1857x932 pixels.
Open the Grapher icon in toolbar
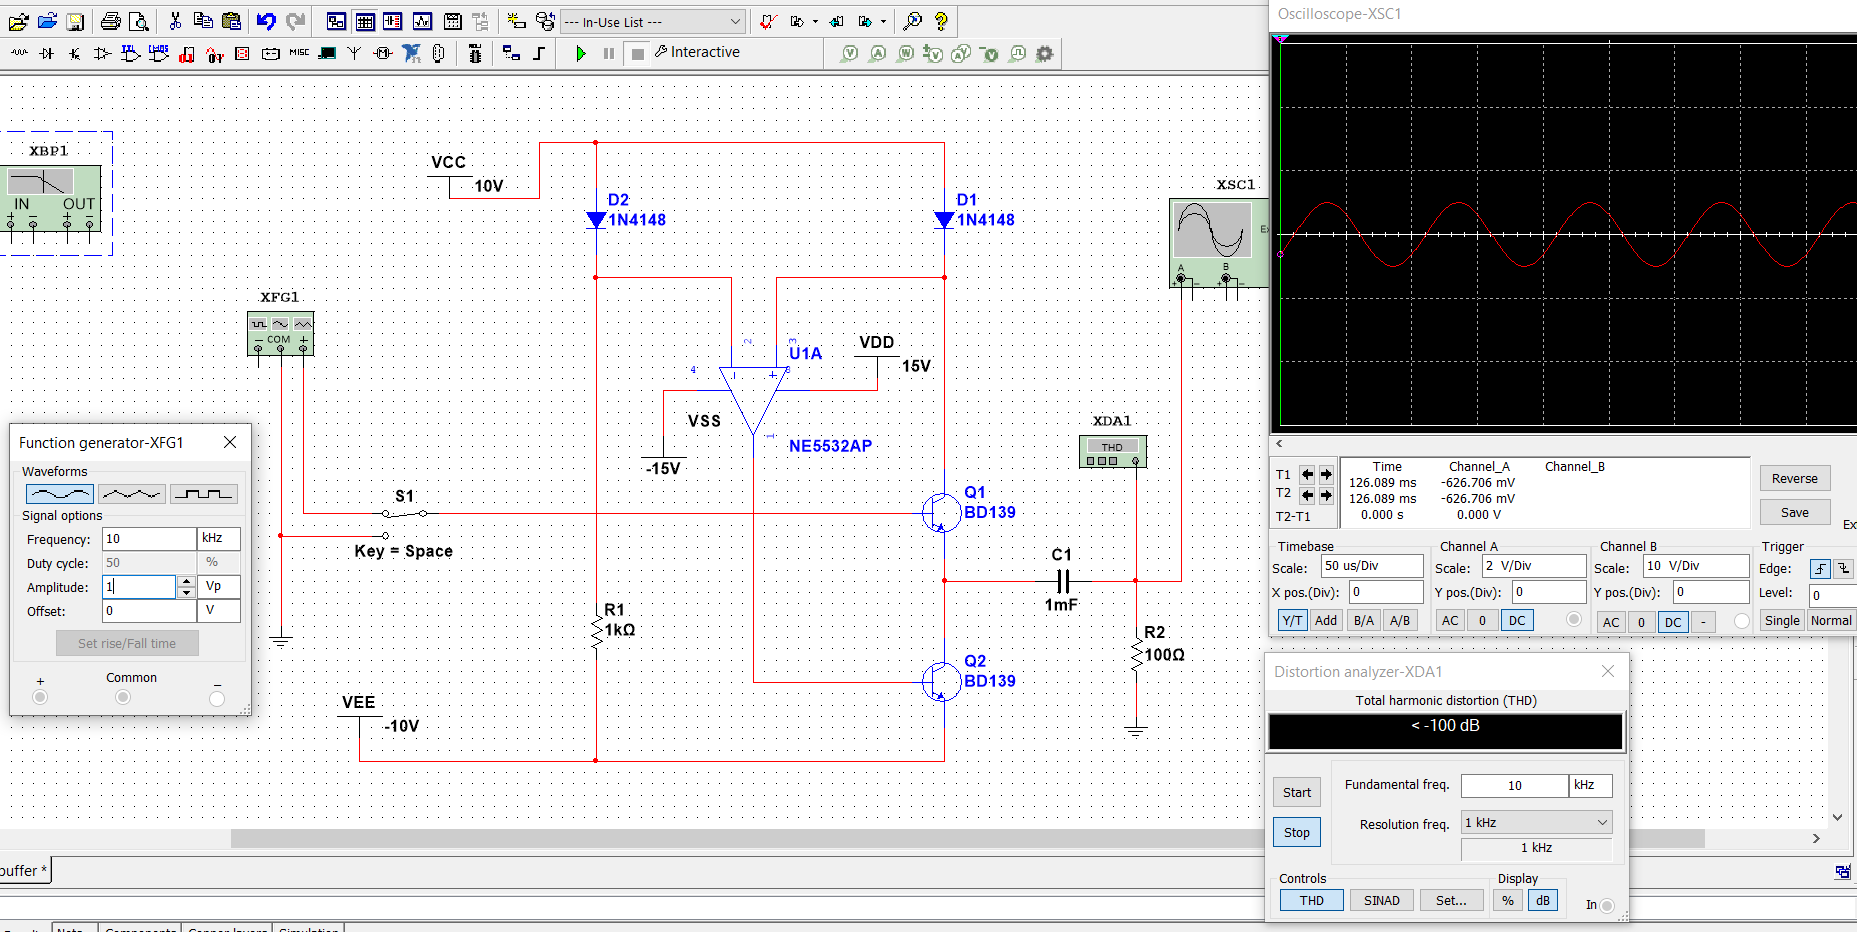pos(422,21)
